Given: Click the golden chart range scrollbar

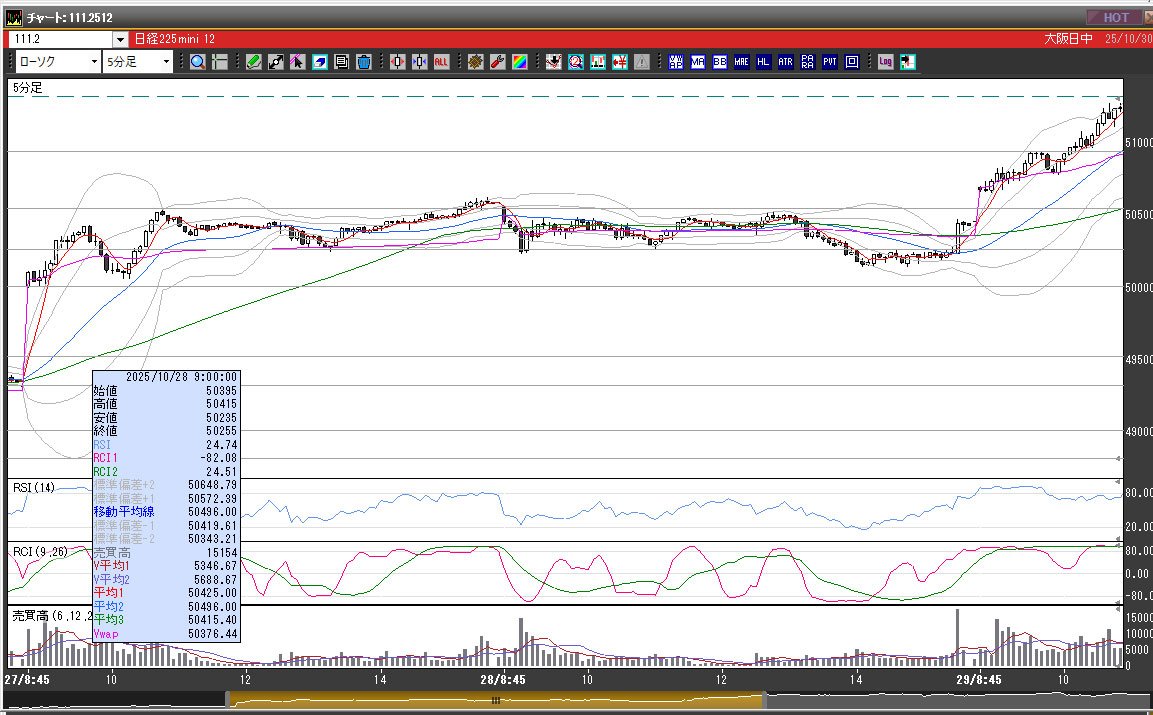Looking at the screenshot, I should (x=495, y=700).
